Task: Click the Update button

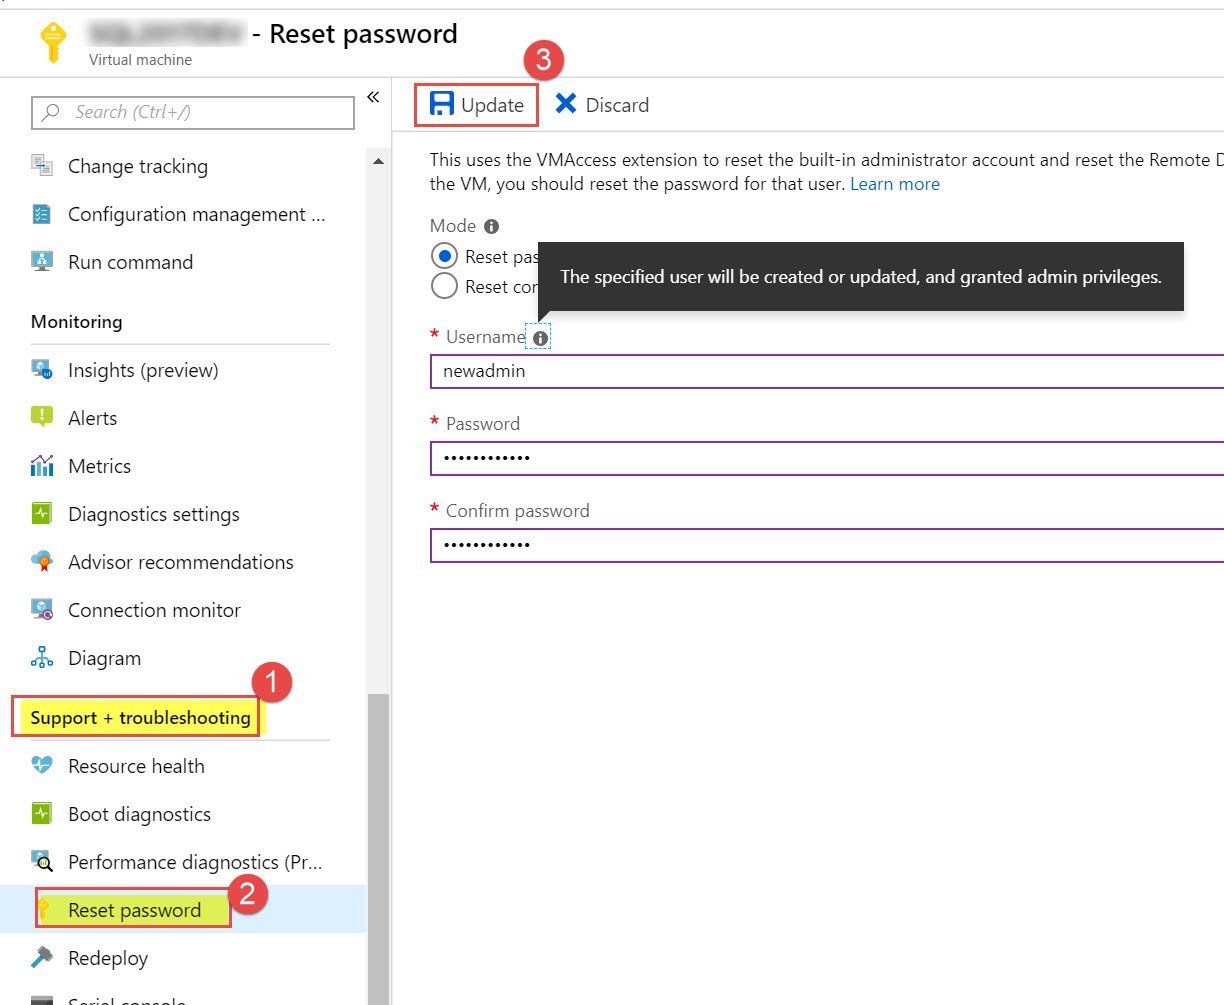Action: 477,104
